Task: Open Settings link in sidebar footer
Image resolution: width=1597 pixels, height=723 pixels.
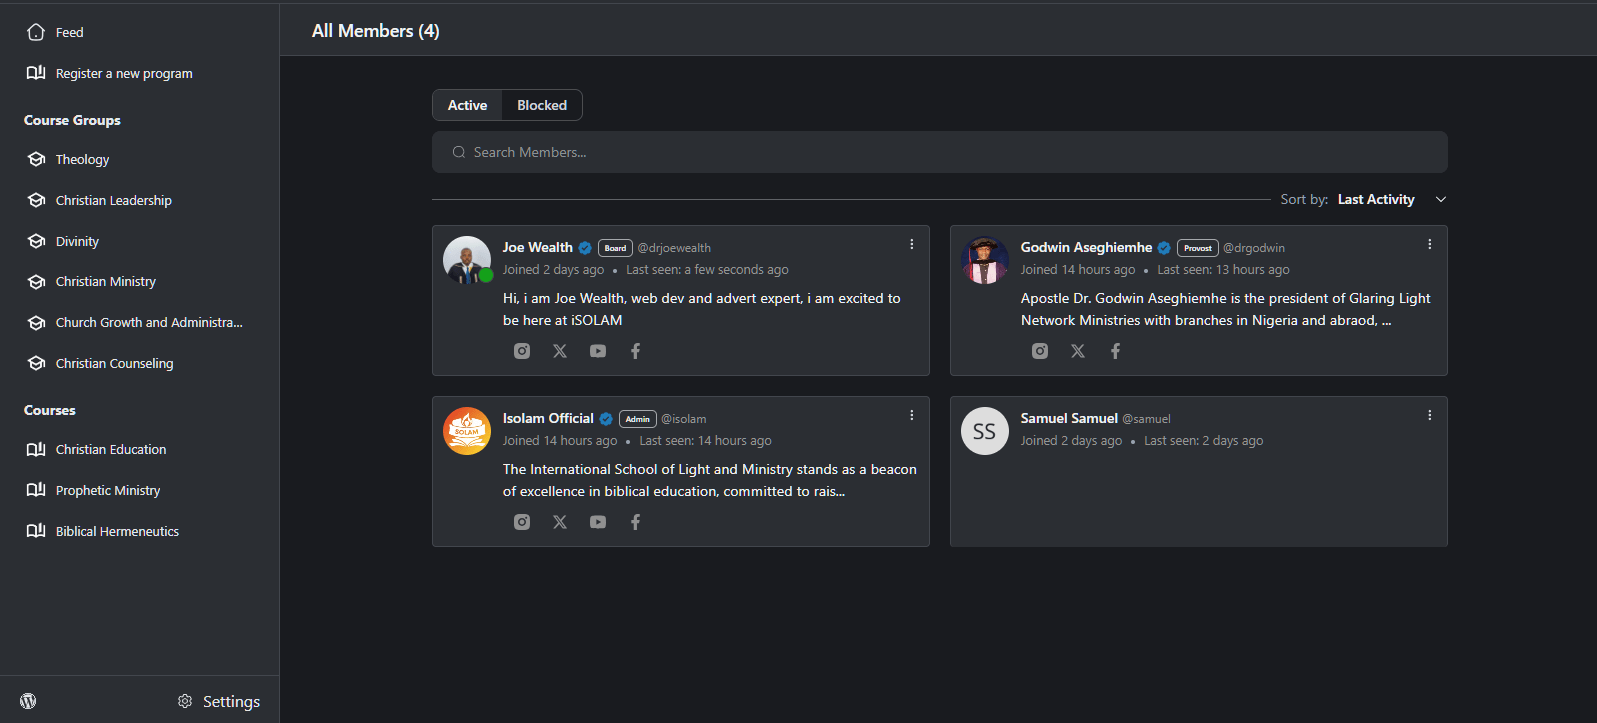Action: [219, 701]
